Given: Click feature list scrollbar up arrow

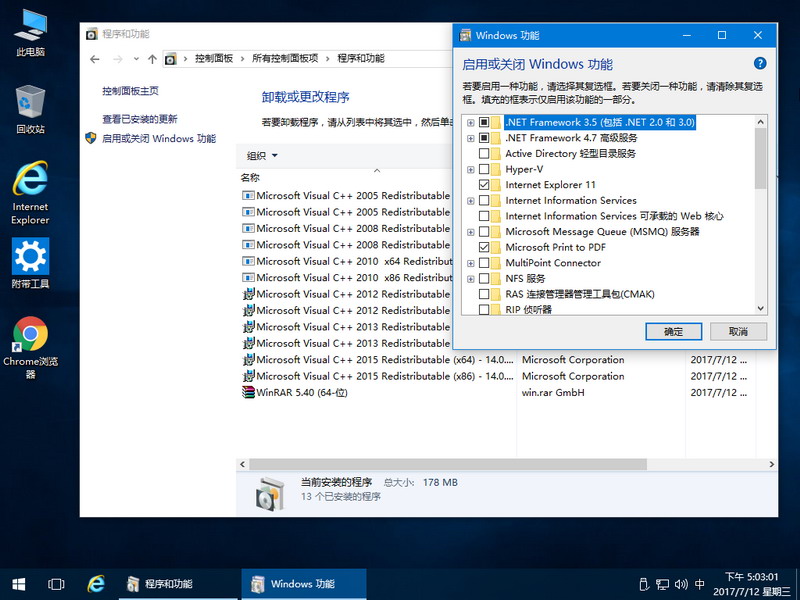Looking at the screenshot, I should coord(760,122).
